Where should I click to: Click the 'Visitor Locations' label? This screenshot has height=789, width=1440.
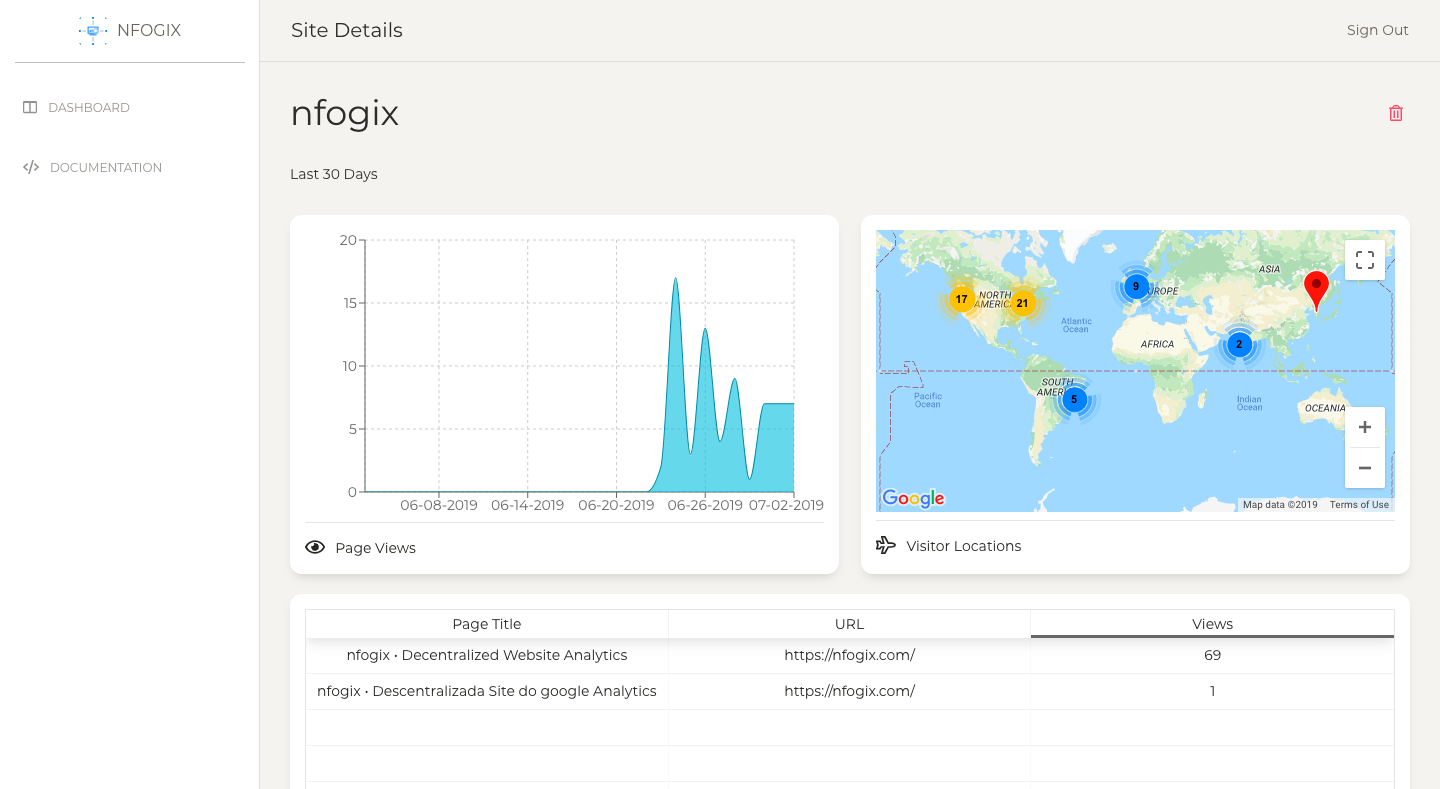(964, 546)
